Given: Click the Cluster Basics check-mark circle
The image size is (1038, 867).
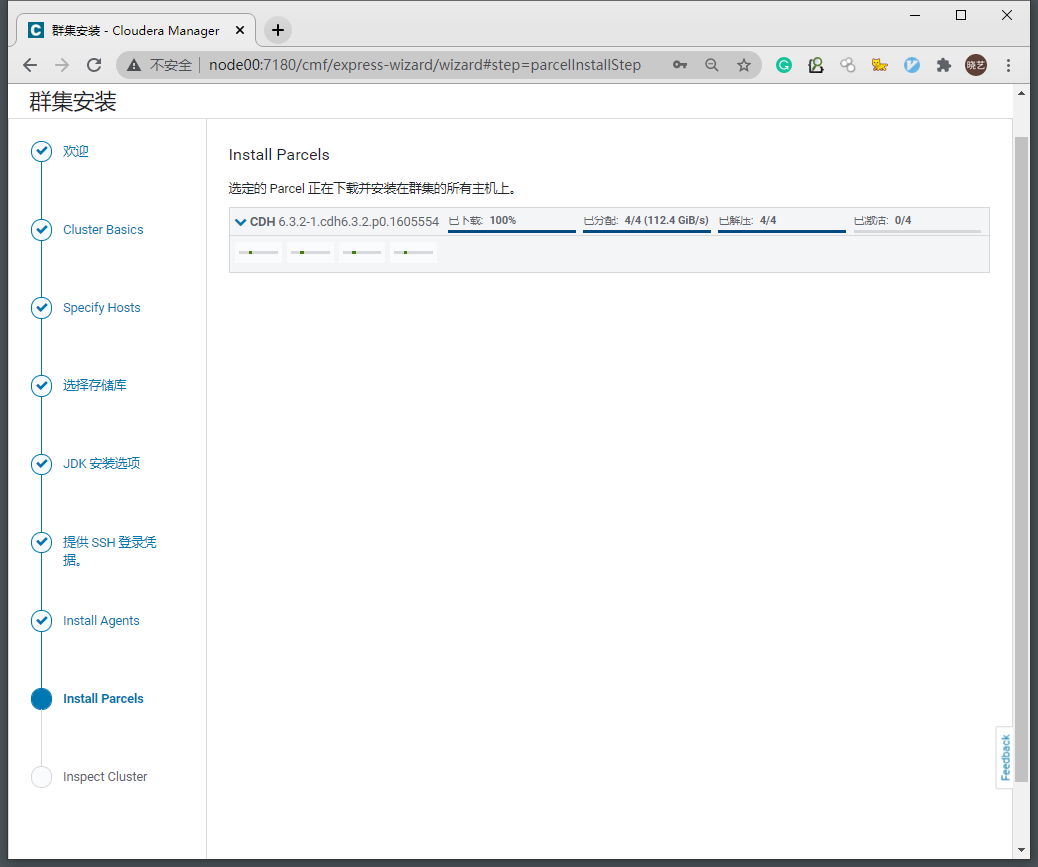Looking at the screenshot, I should click(42, 230).
